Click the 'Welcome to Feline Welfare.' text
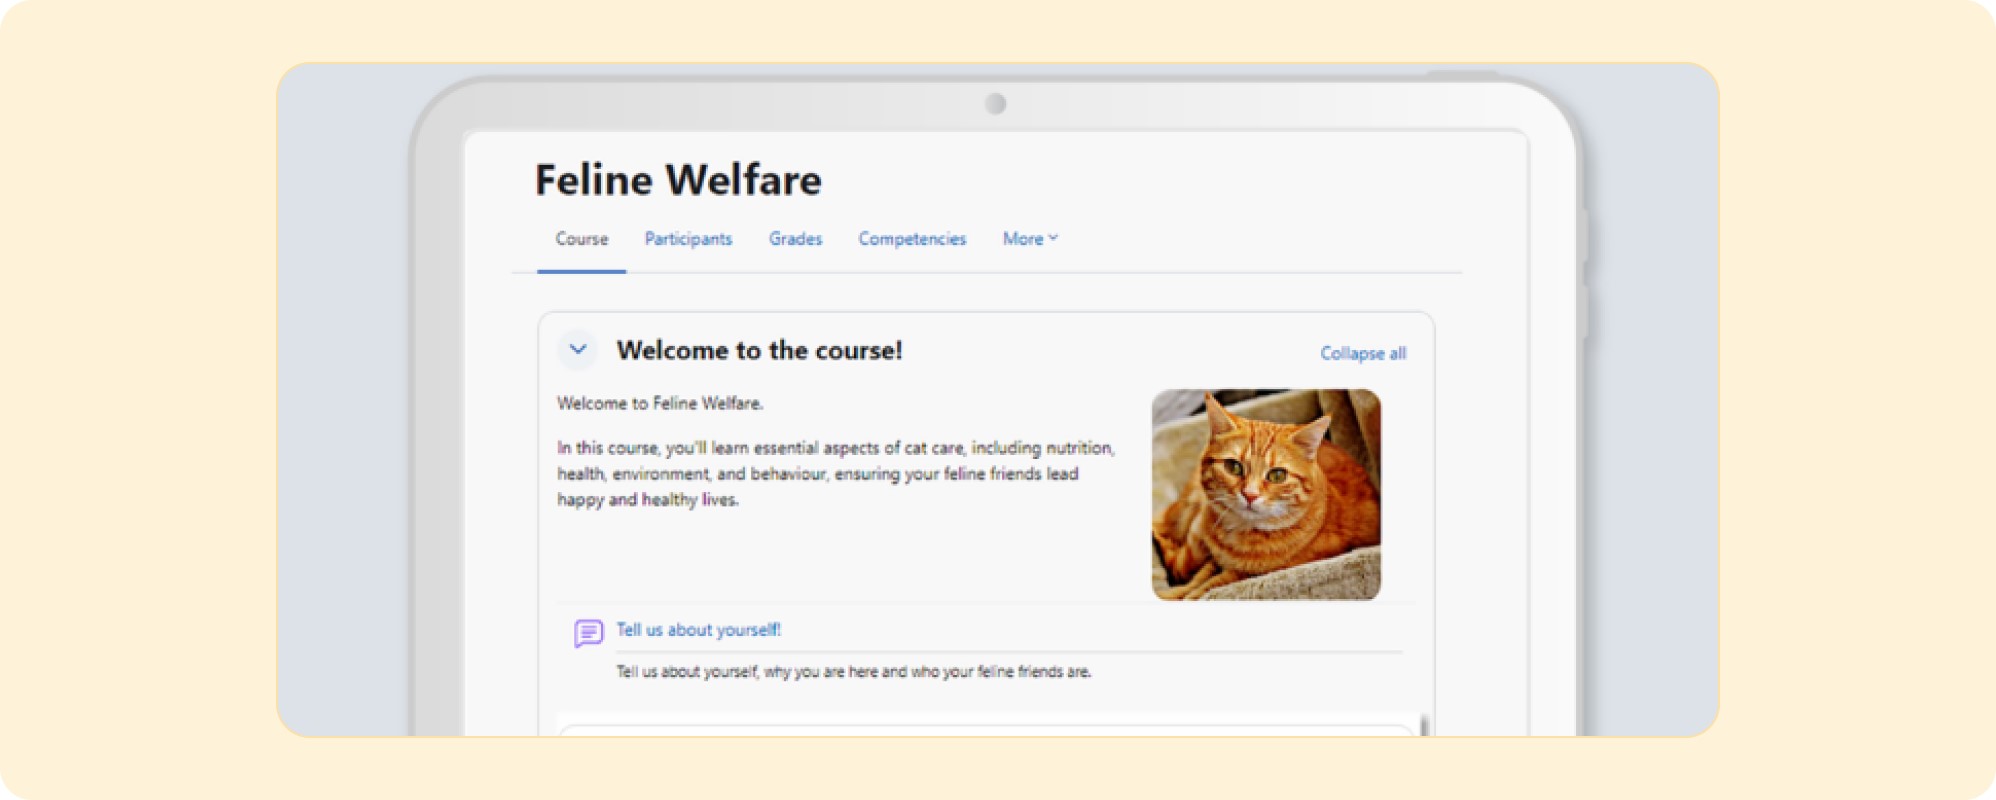1996x800 pixels. click(660, 403)
